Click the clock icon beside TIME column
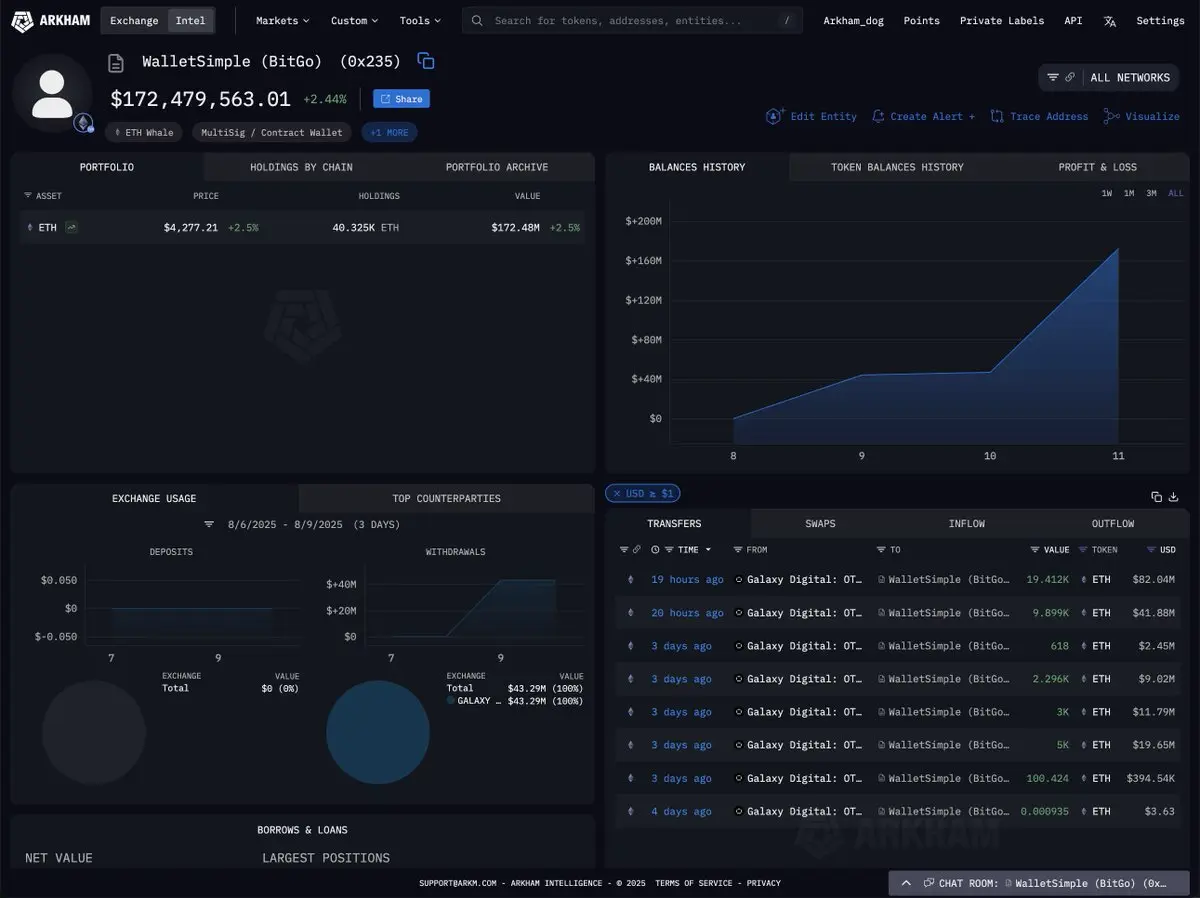The image size is (1200, 898). pos(655,550)
